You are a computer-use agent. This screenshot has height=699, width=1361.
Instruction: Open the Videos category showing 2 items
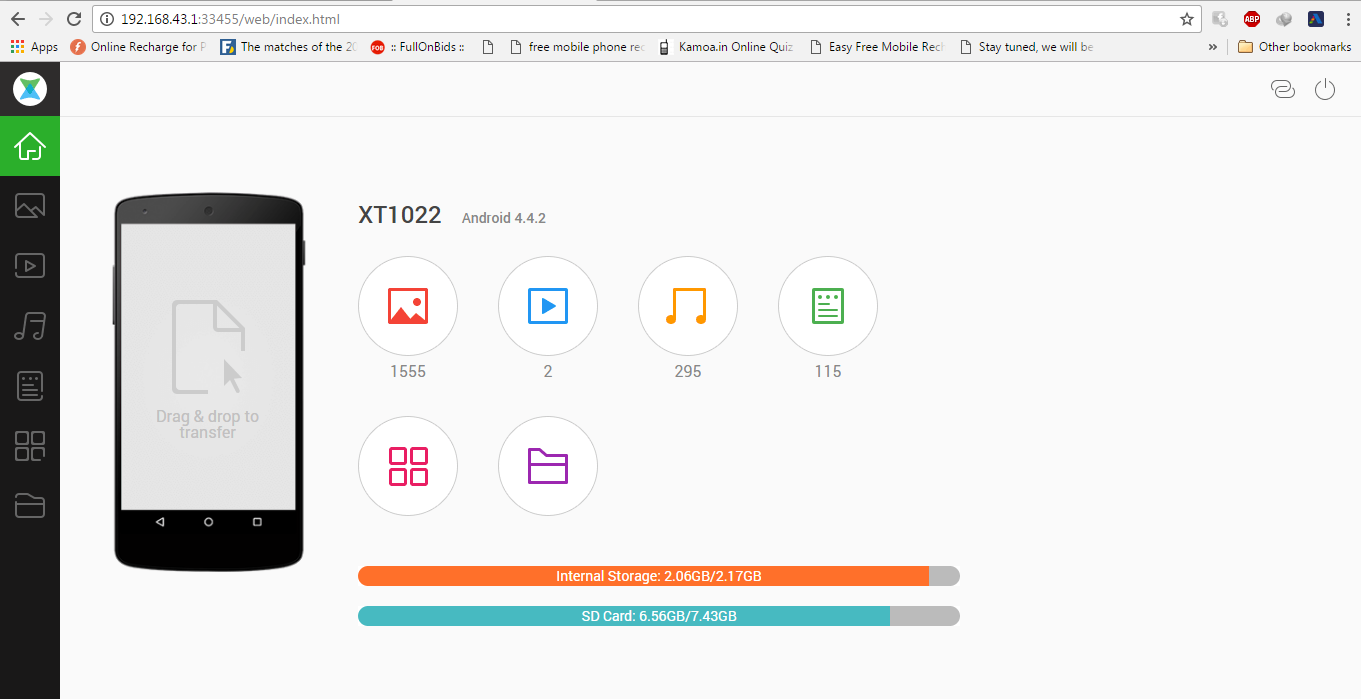[x=547, y=306]
